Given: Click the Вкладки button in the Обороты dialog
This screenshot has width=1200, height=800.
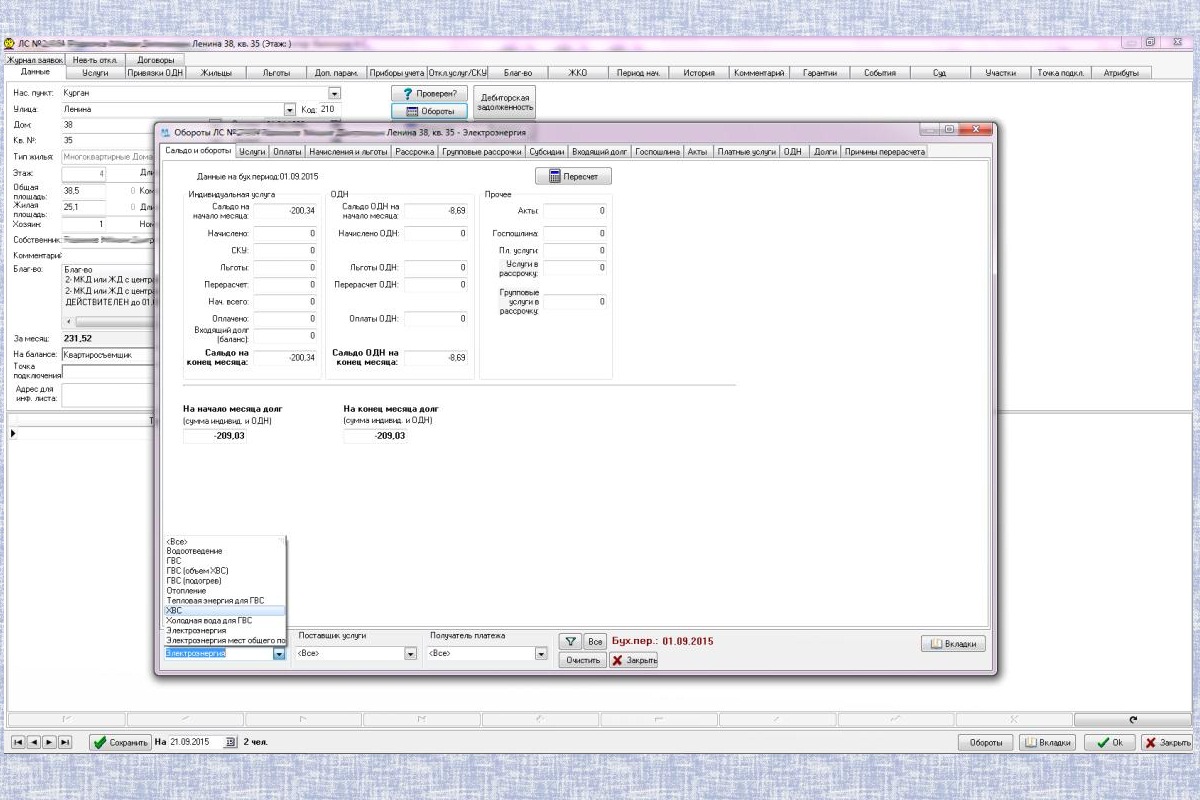Looking at the screenshot, I should click(x=953, y=644).
